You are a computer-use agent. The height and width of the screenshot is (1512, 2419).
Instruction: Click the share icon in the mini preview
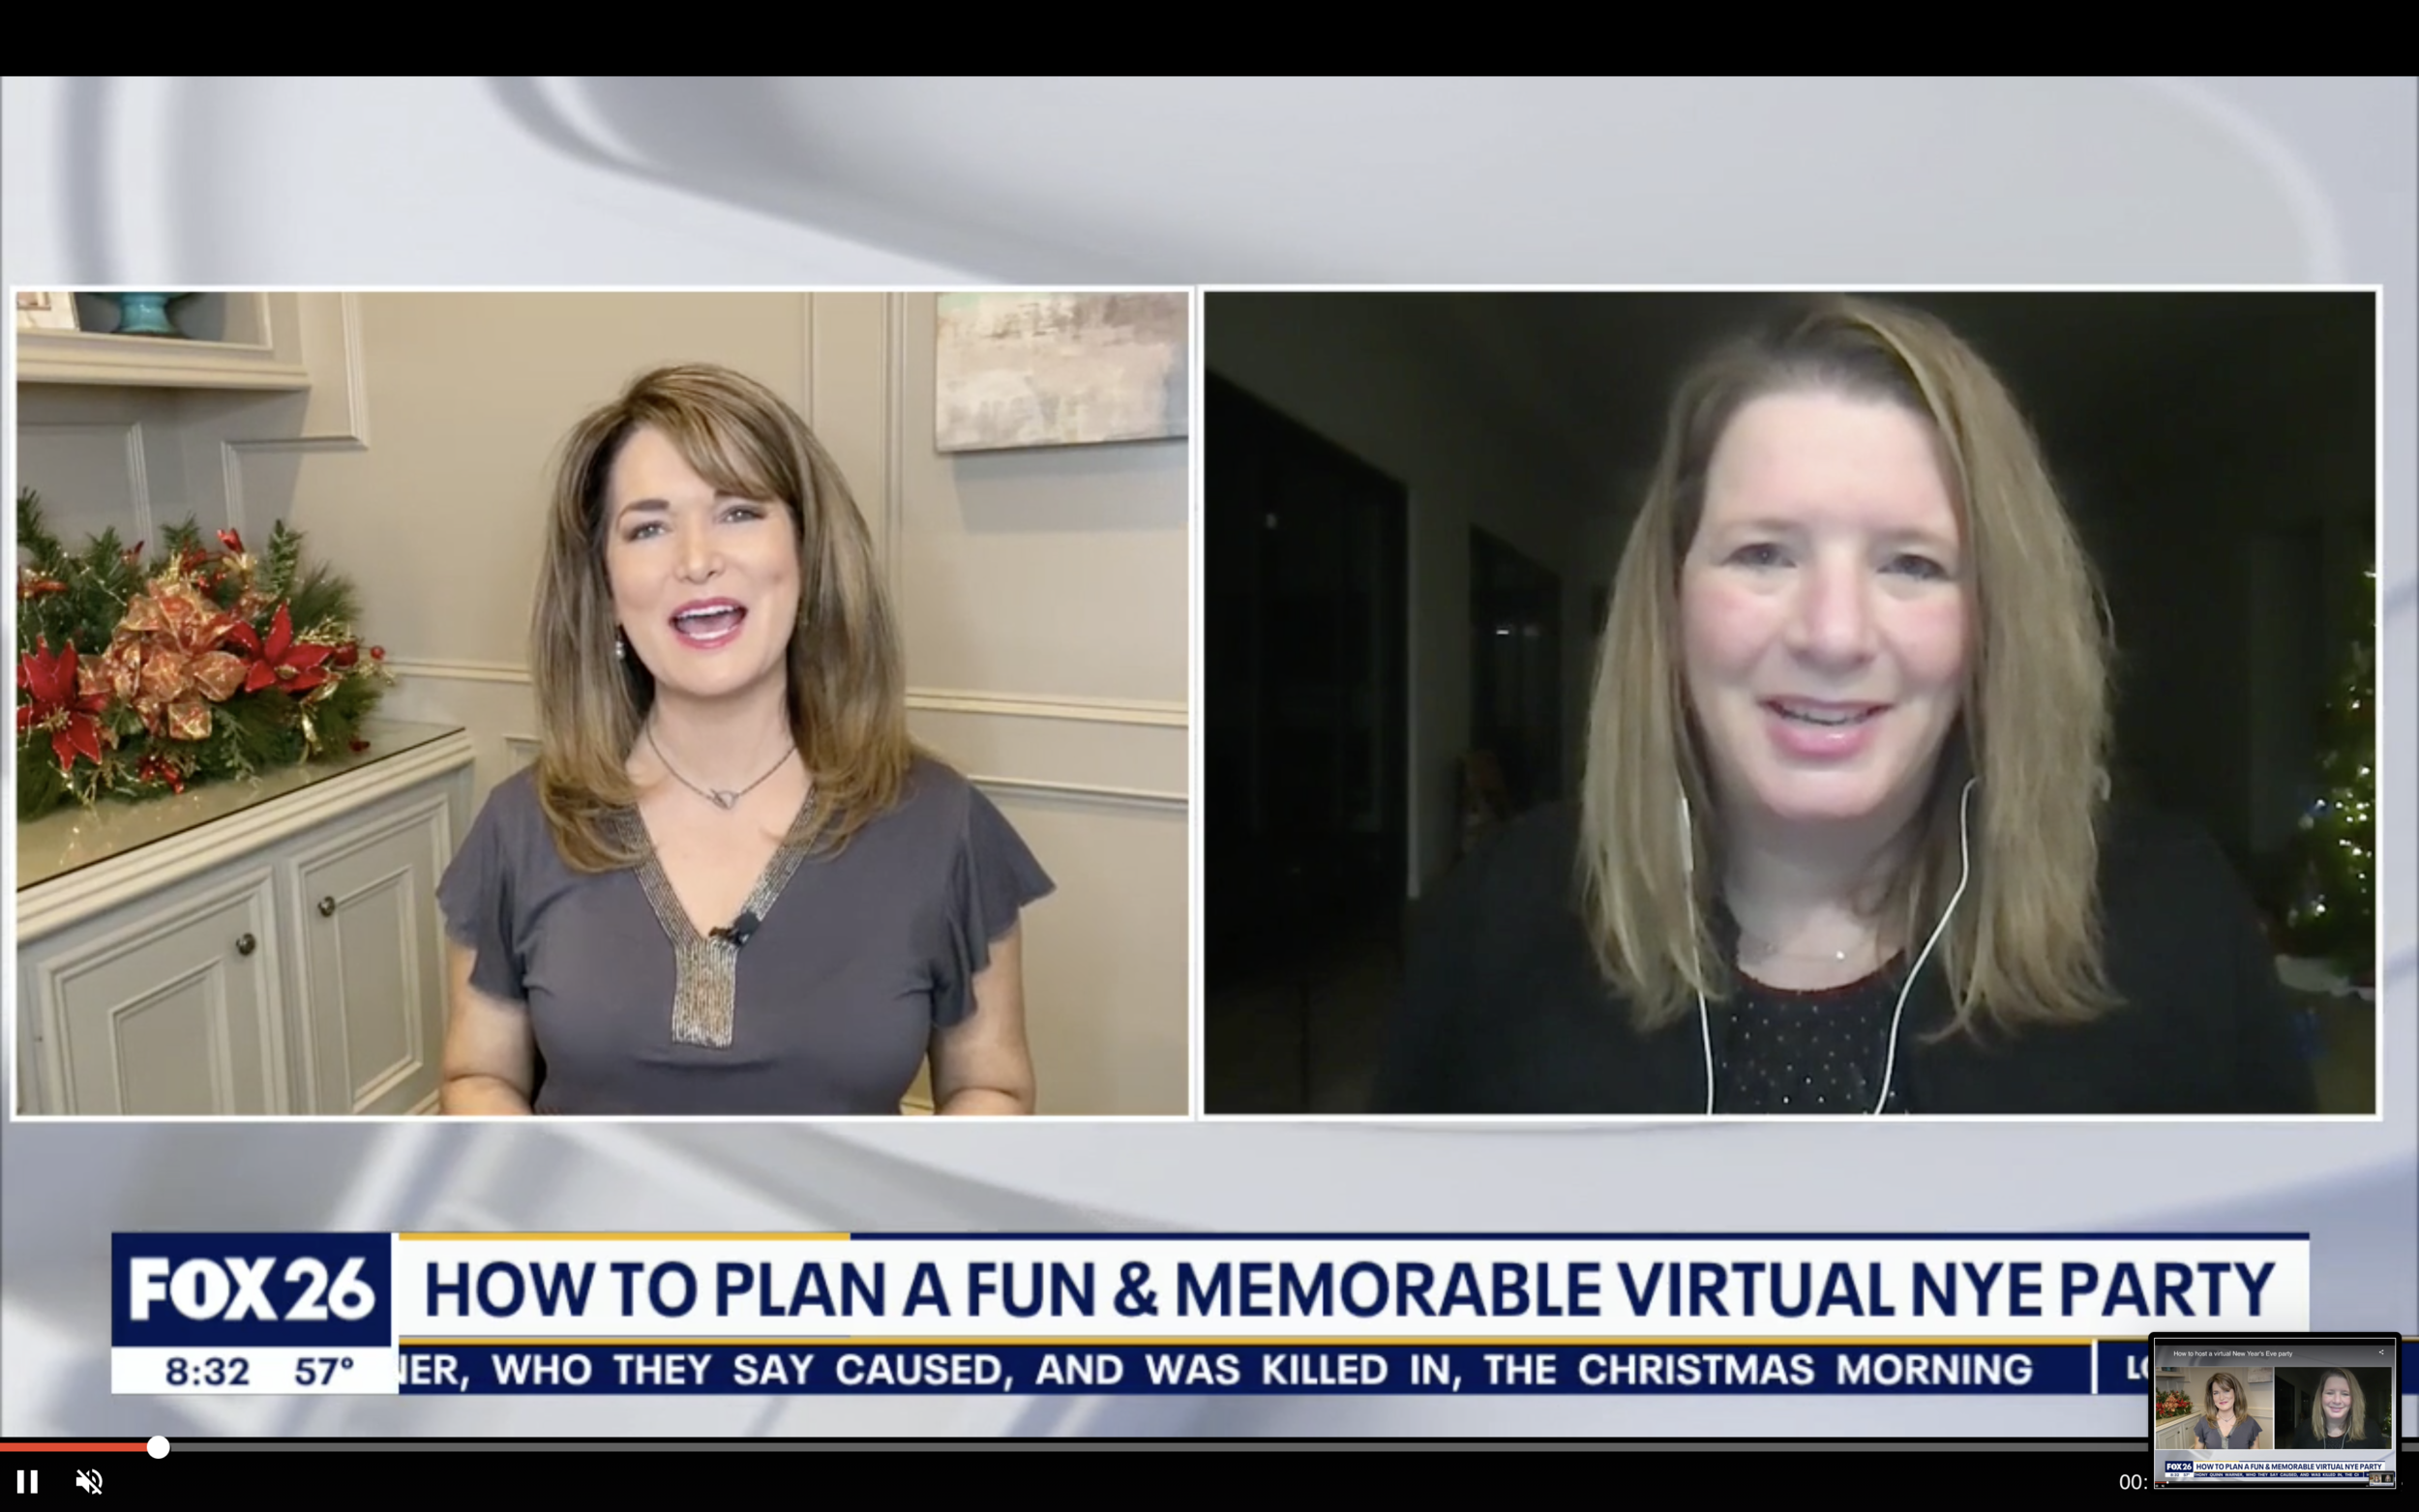pos(2381,1353)
